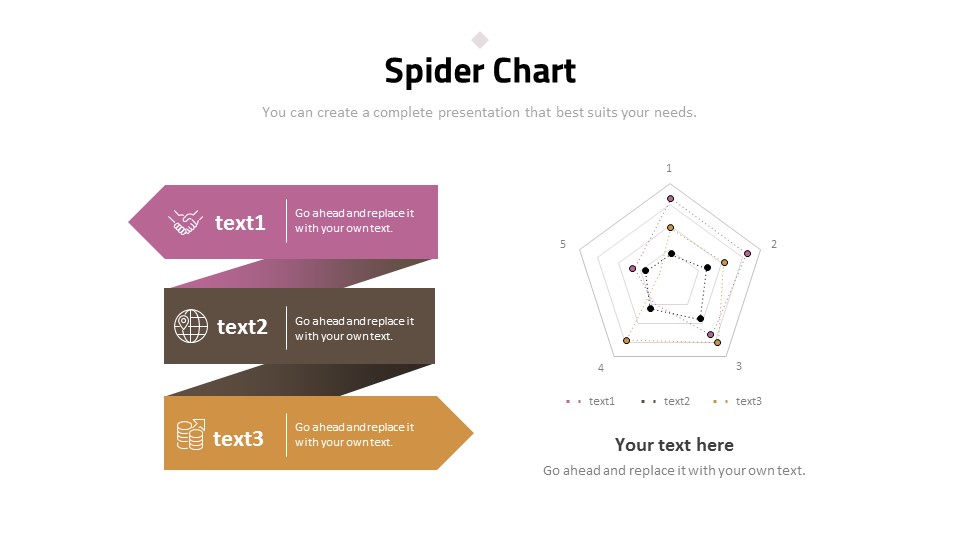Viewport: 960px width, 540px height.
Task: Select the description text in orange banner
Action: (x=354, y=435)
